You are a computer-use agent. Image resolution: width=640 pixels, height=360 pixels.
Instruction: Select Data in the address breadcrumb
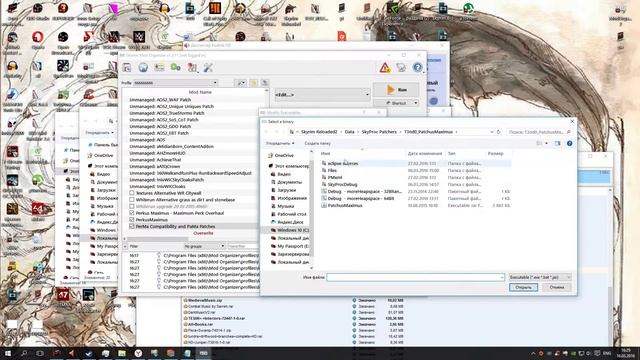349,132
